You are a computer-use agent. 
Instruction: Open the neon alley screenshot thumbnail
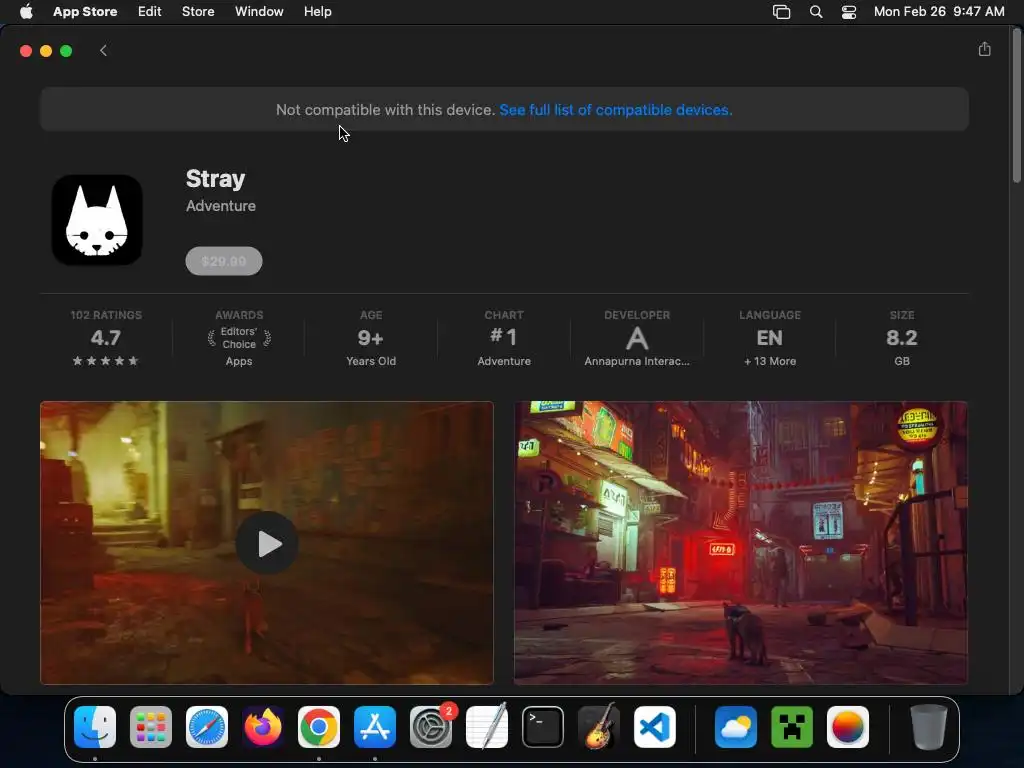[741, 543]
